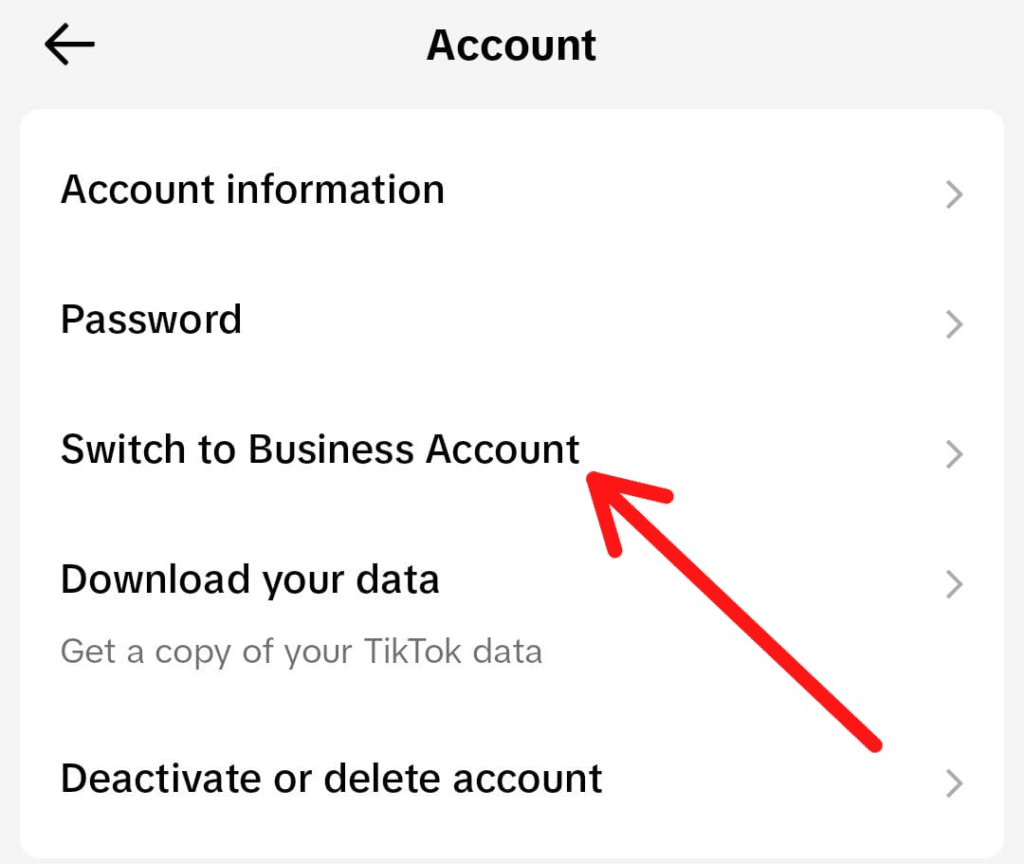The image size is (1024, 864).
Task: Tap the chevron next to Deactivate or delete account
Action: click(954, 784)
